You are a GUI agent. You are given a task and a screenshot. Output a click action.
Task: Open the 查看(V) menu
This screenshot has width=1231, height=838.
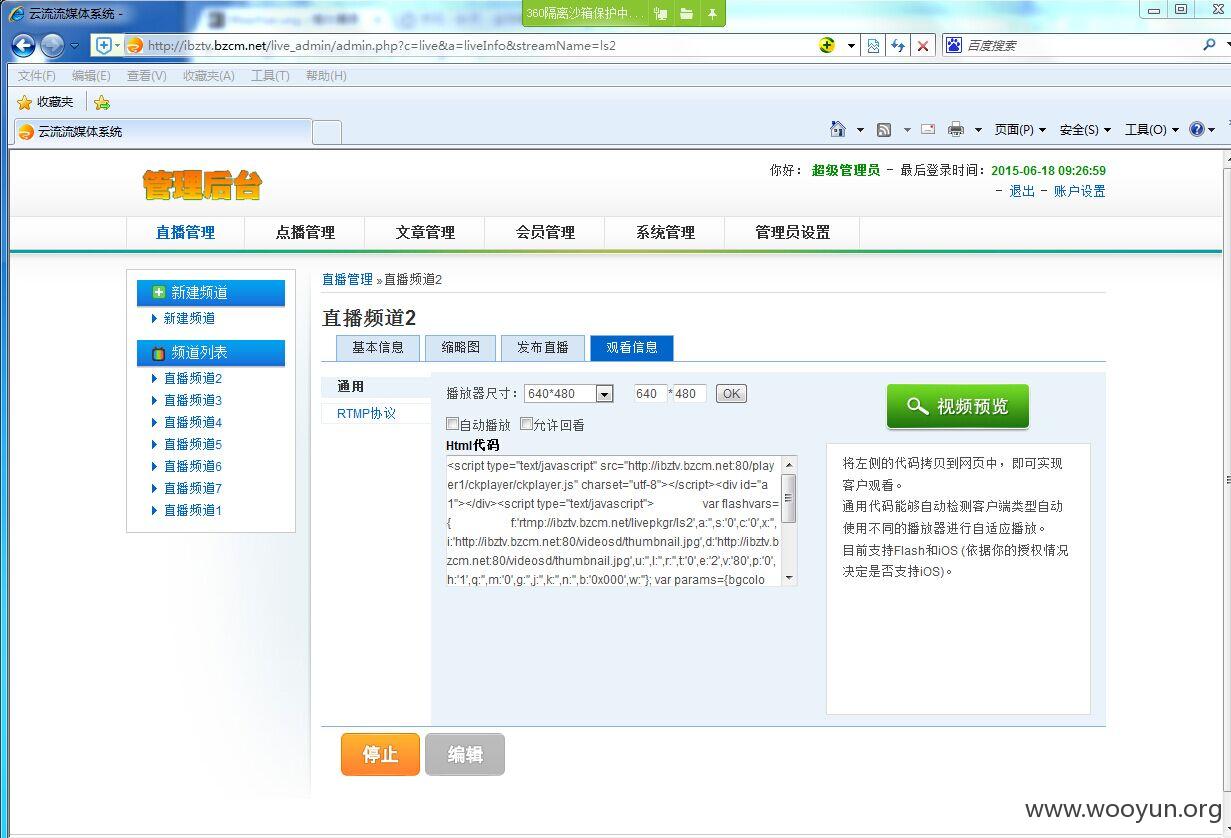(x=146, y=76)
